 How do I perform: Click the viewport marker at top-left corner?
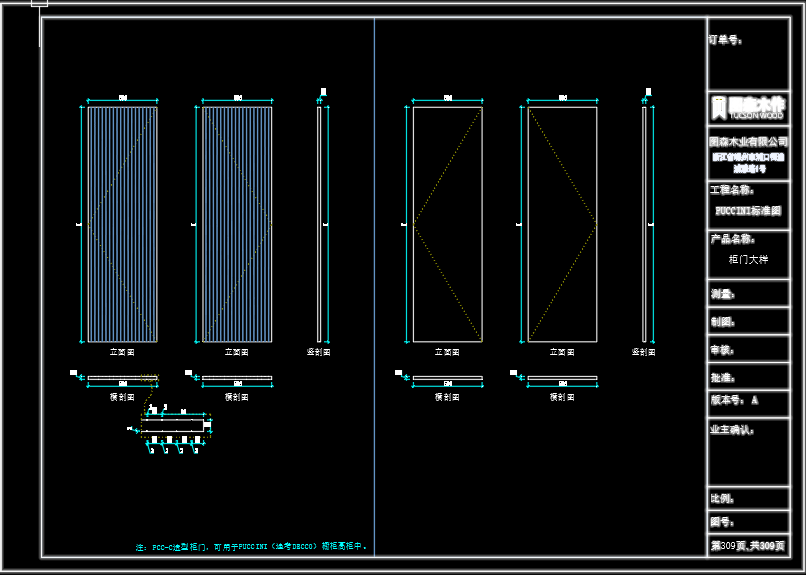pos(40,3)
